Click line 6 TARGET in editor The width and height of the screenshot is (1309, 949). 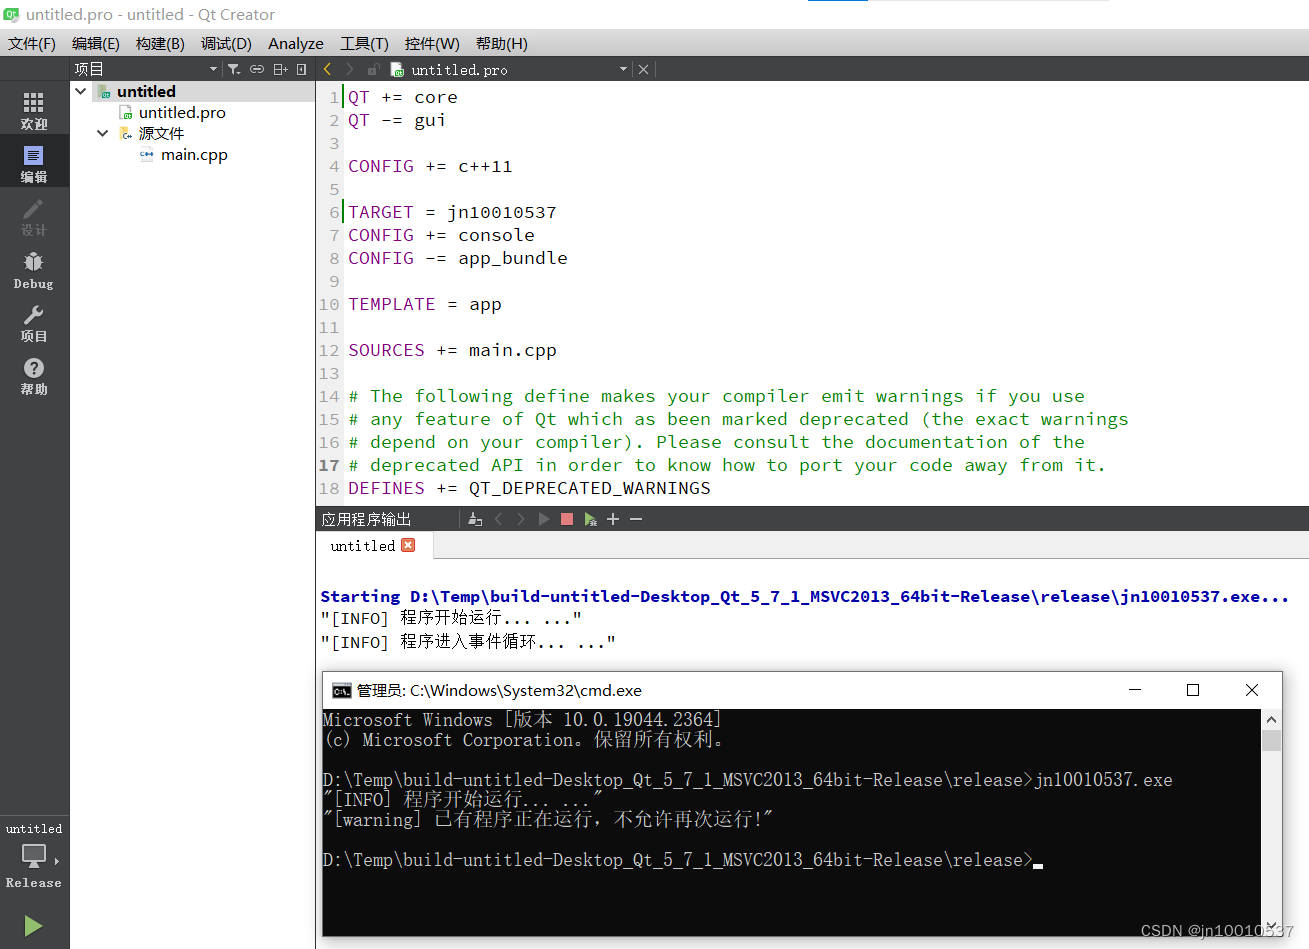[452, 212]
